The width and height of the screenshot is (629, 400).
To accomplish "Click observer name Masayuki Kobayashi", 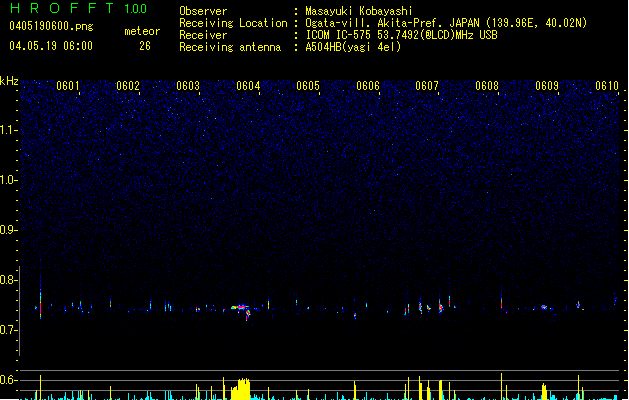I will click(359, 11).
